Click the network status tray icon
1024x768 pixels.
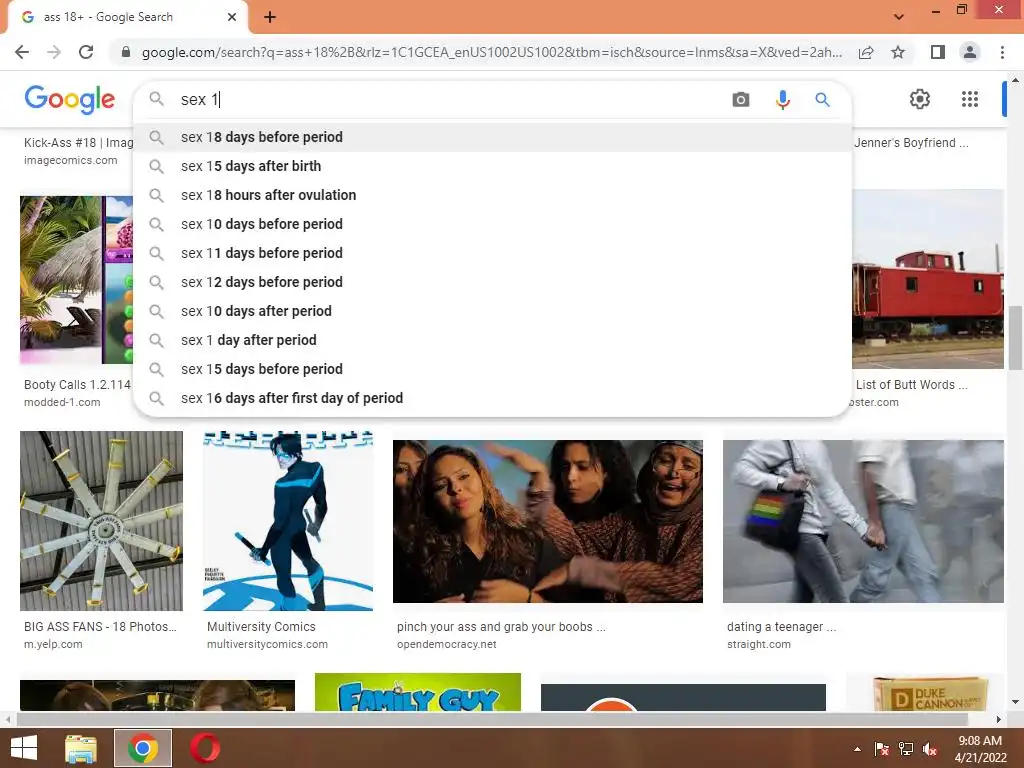[906, 749]
